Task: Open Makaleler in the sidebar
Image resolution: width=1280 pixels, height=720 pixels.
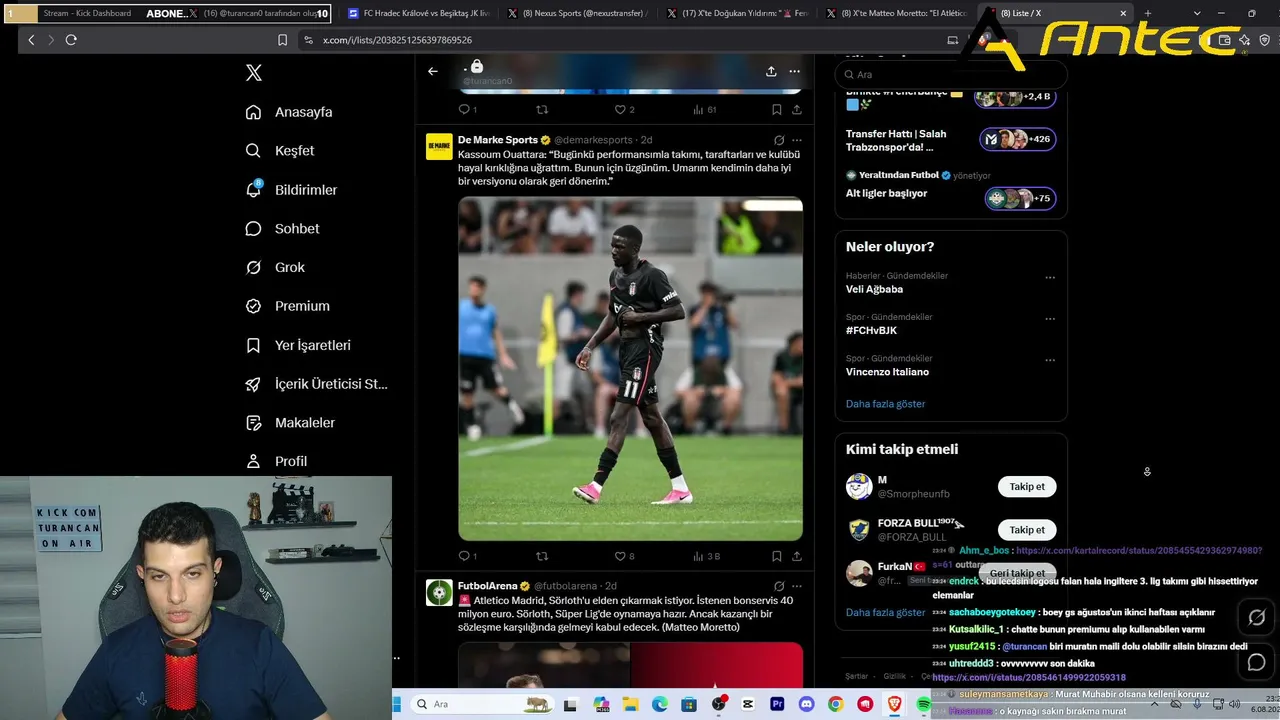Action: pos(290,423)
